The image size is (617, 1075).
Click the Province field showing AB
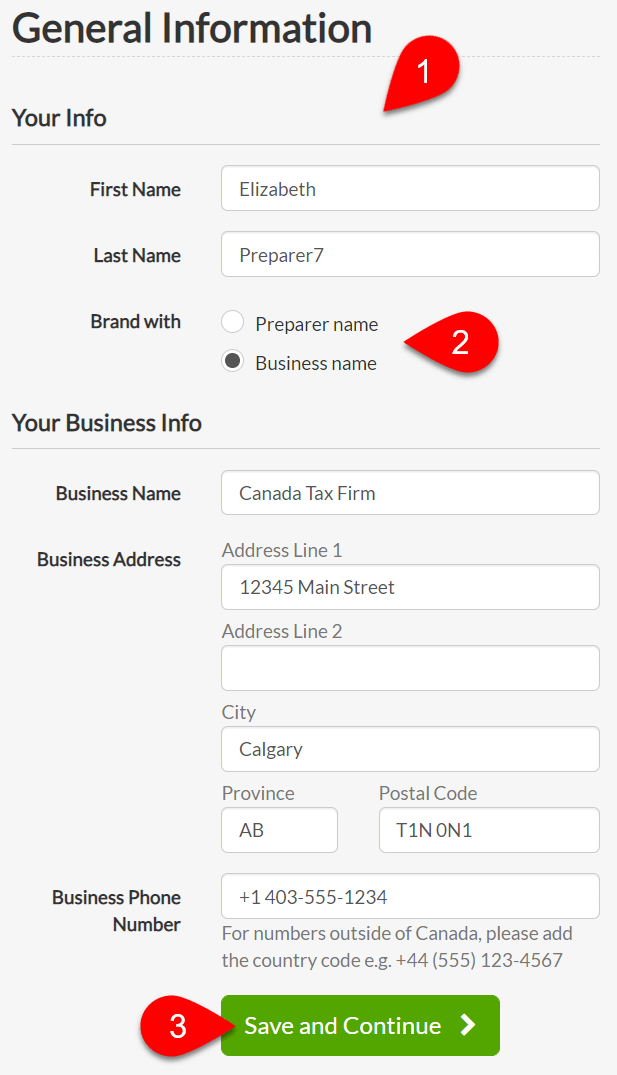(x=279, y=830)
